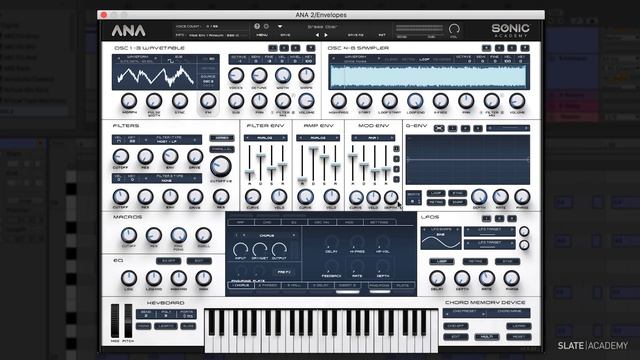Click the G-ENV expand view icon
640x360 pixels.
[x=439, y=128]
